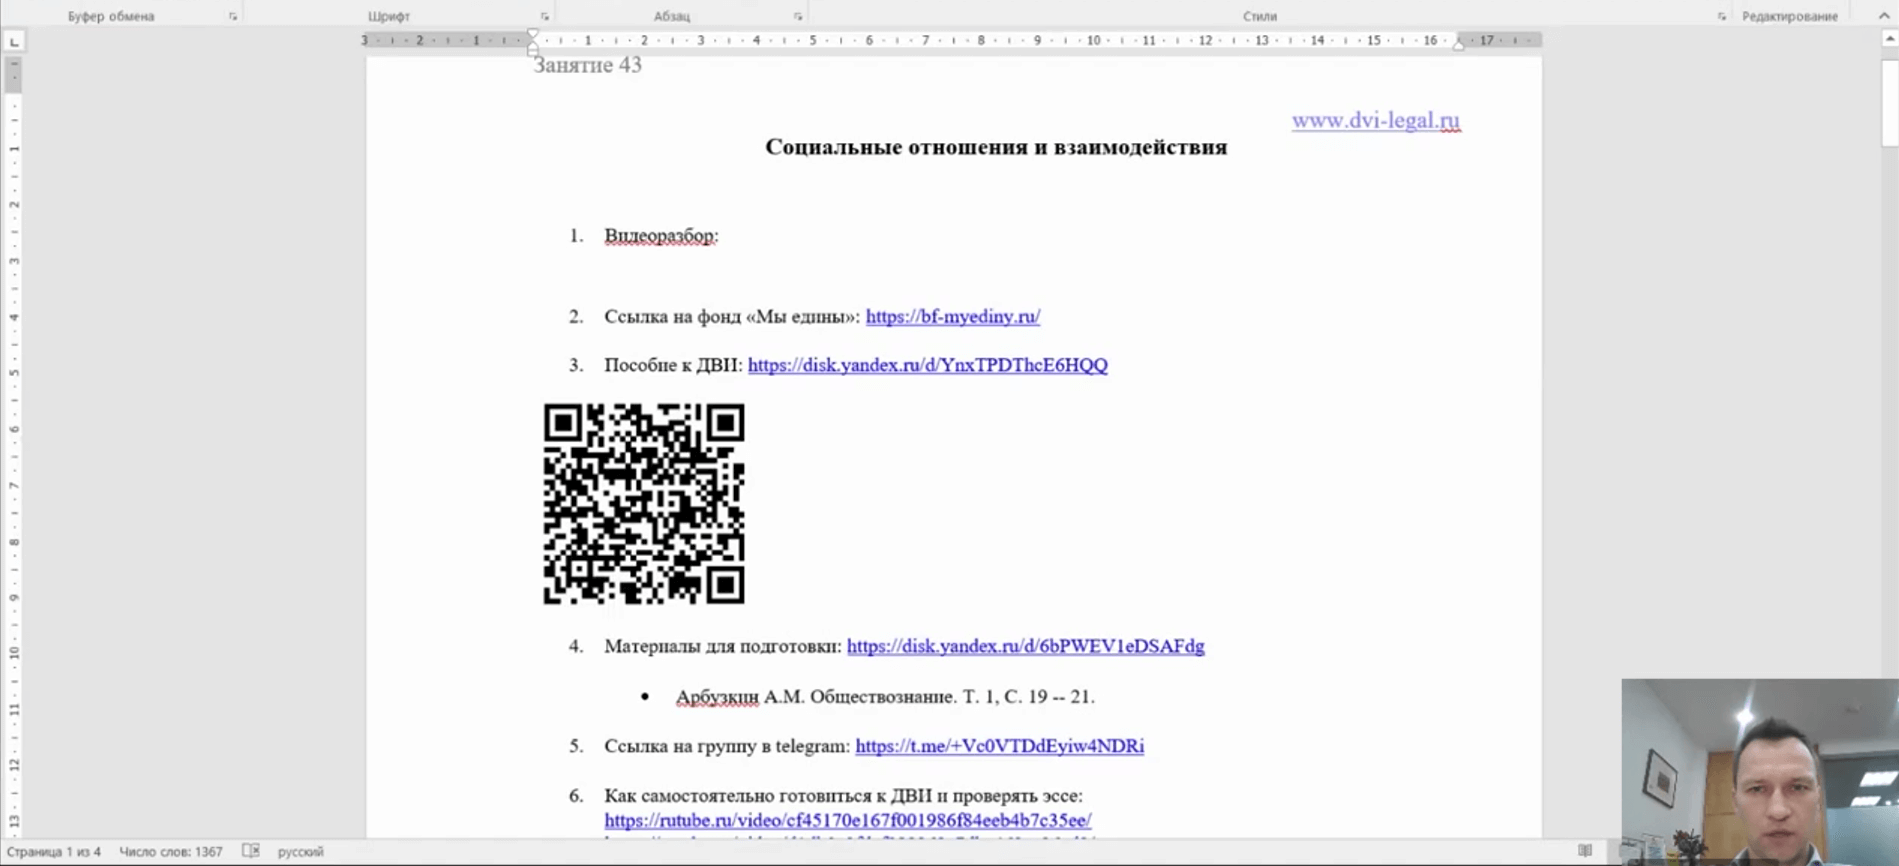Open the rutube.ru video link
This screenshot has width=1899, height=866.
tap(848, 820)
